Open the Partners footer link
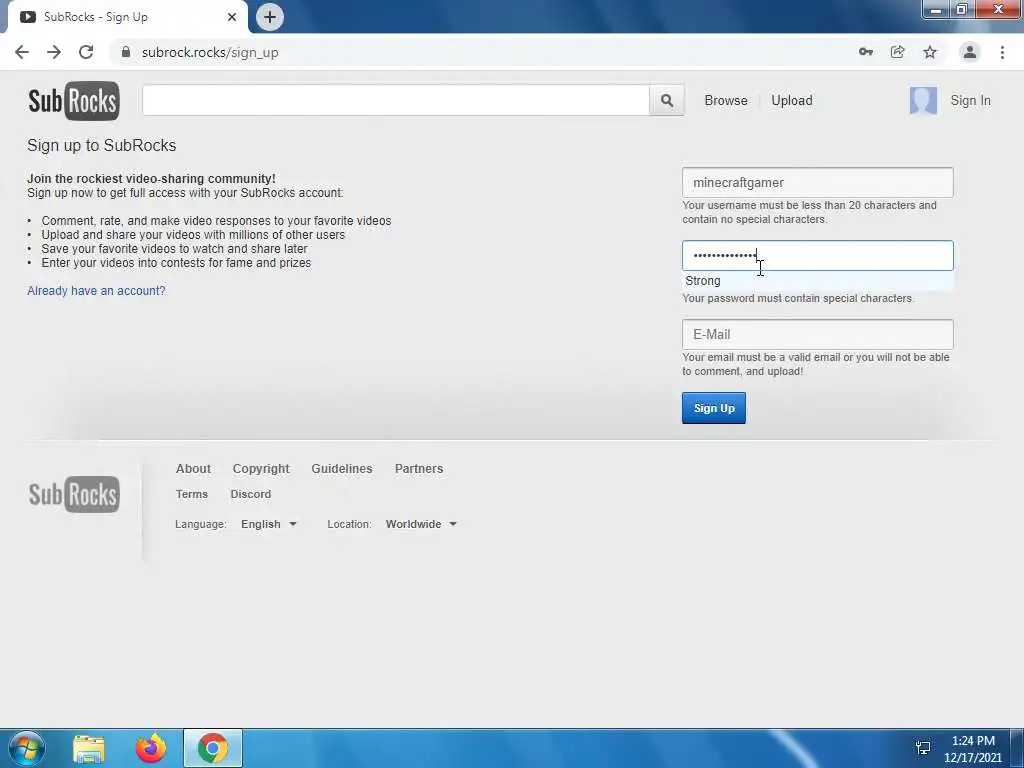This screenshot has width=1024, height=768. pyautogui.click(x=419, y=469)
